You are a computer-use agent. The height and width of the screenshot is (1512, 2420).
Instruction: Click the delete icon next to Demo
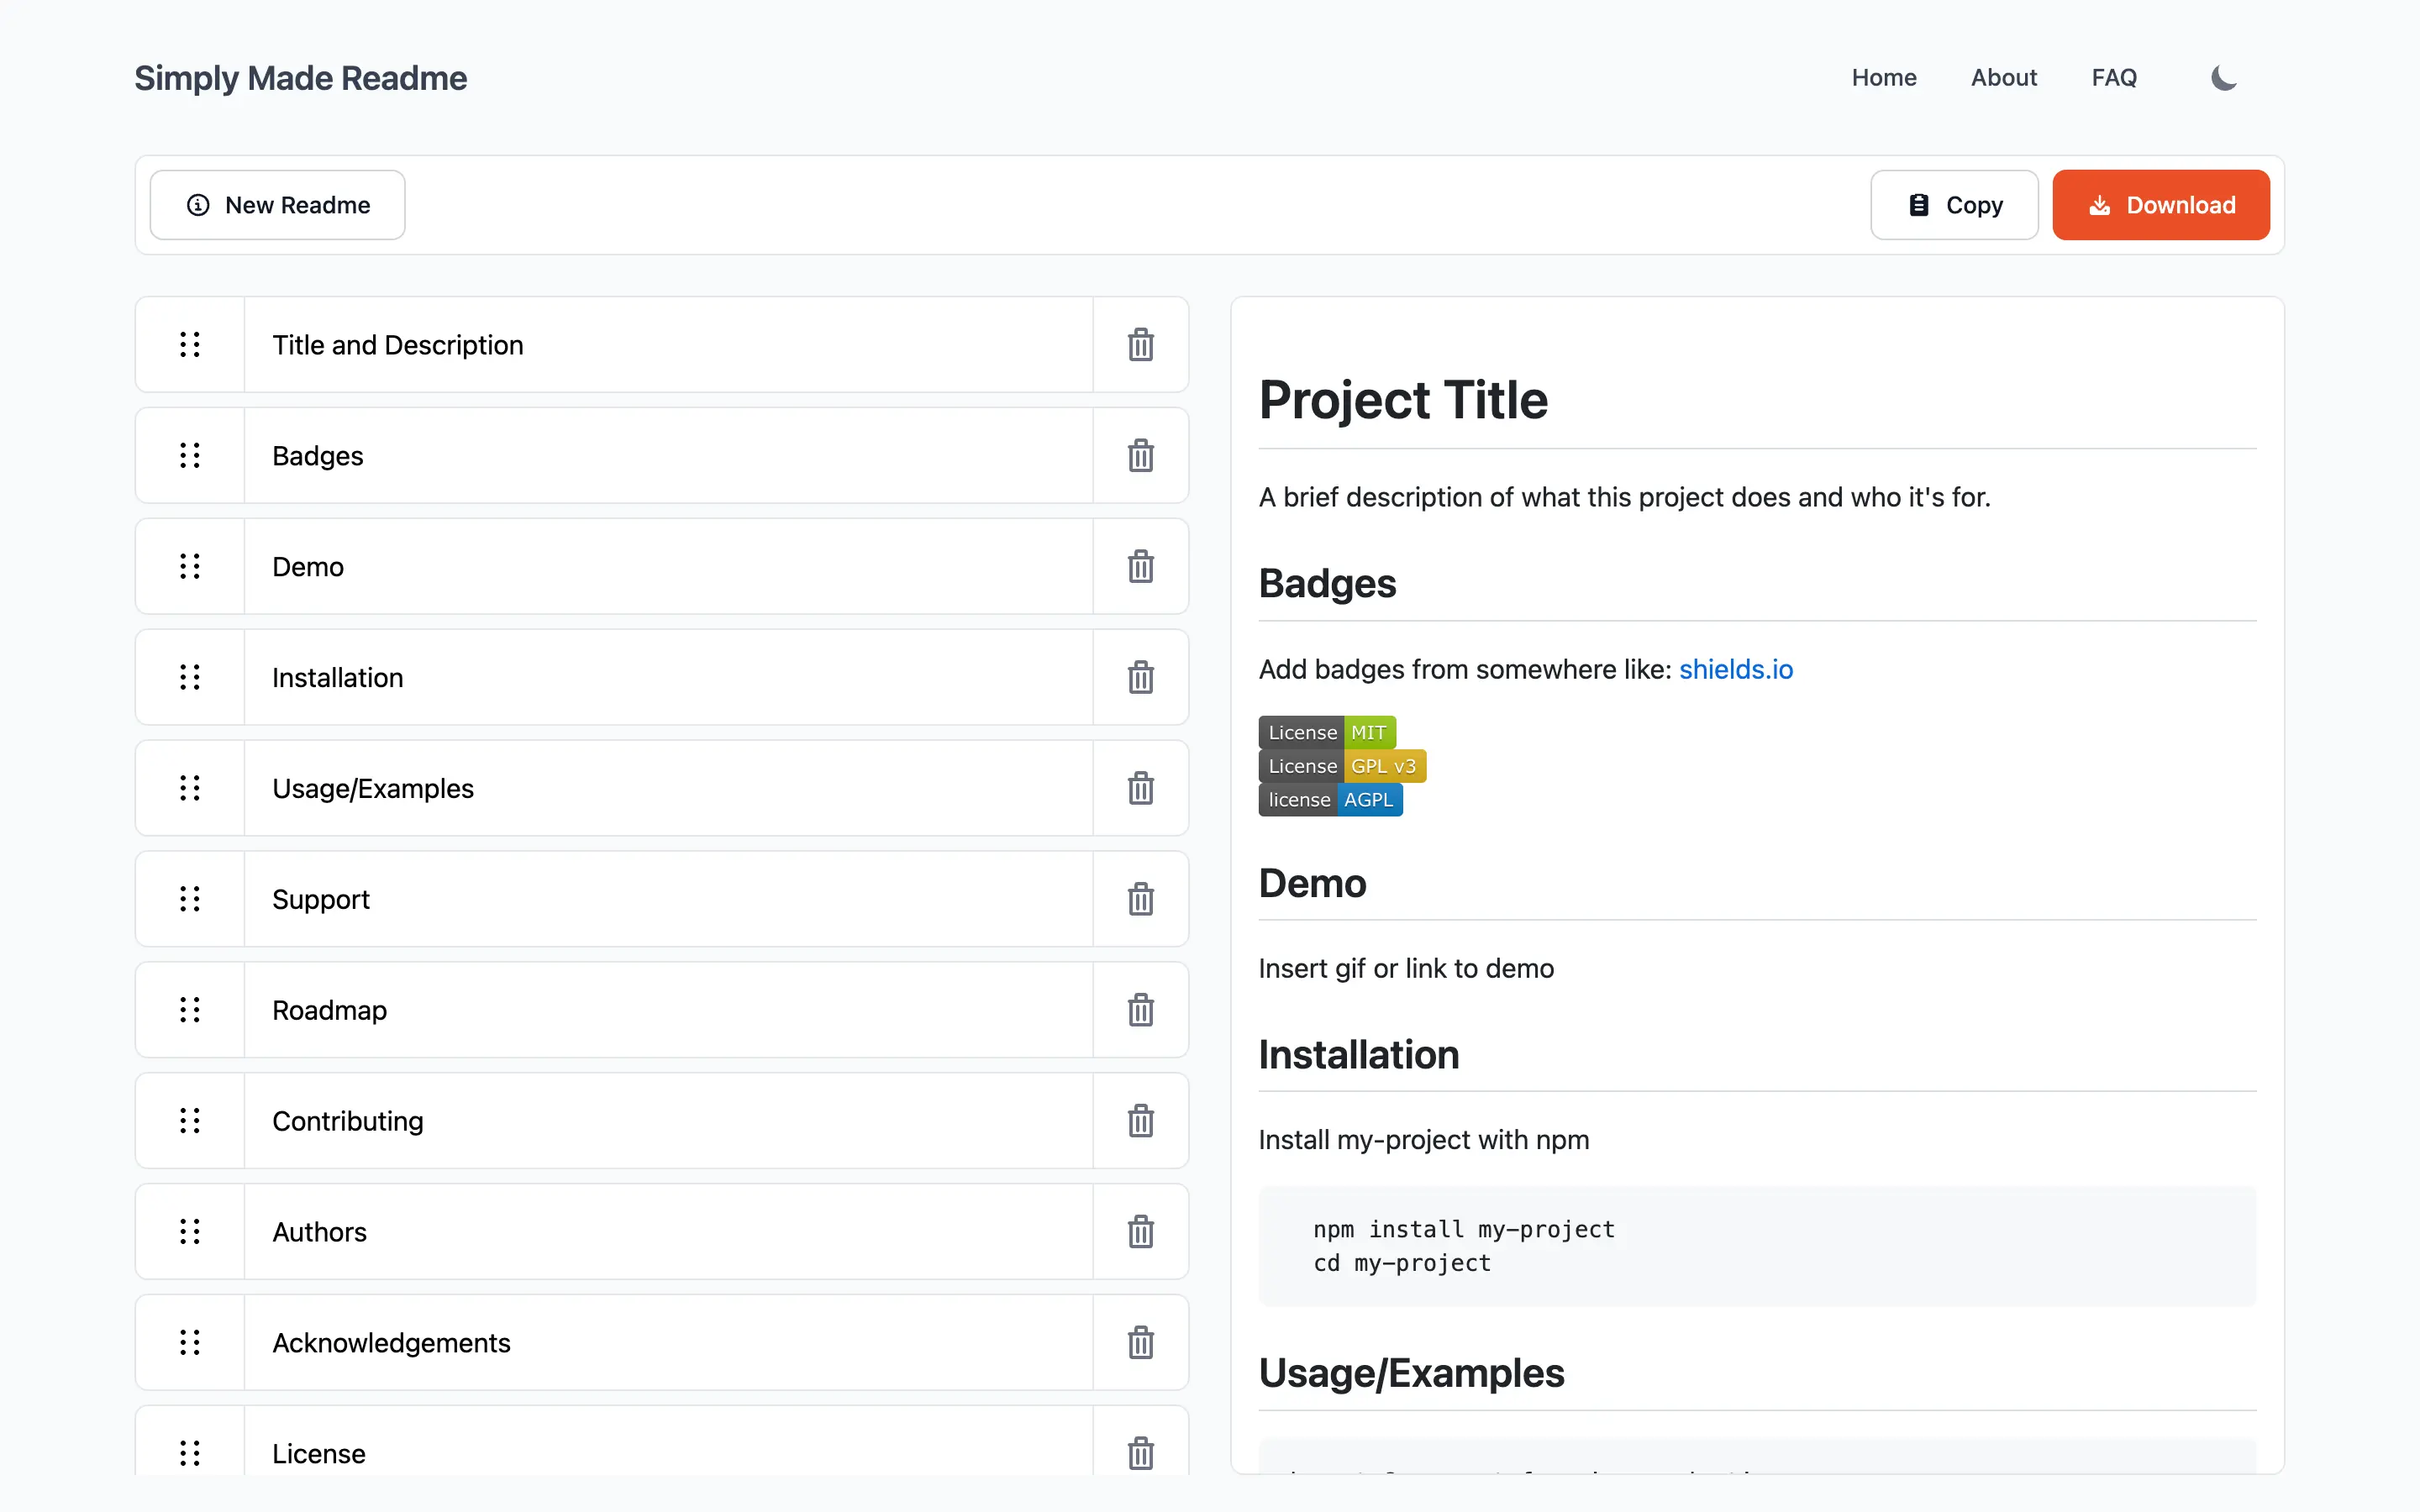[1139, 566]
